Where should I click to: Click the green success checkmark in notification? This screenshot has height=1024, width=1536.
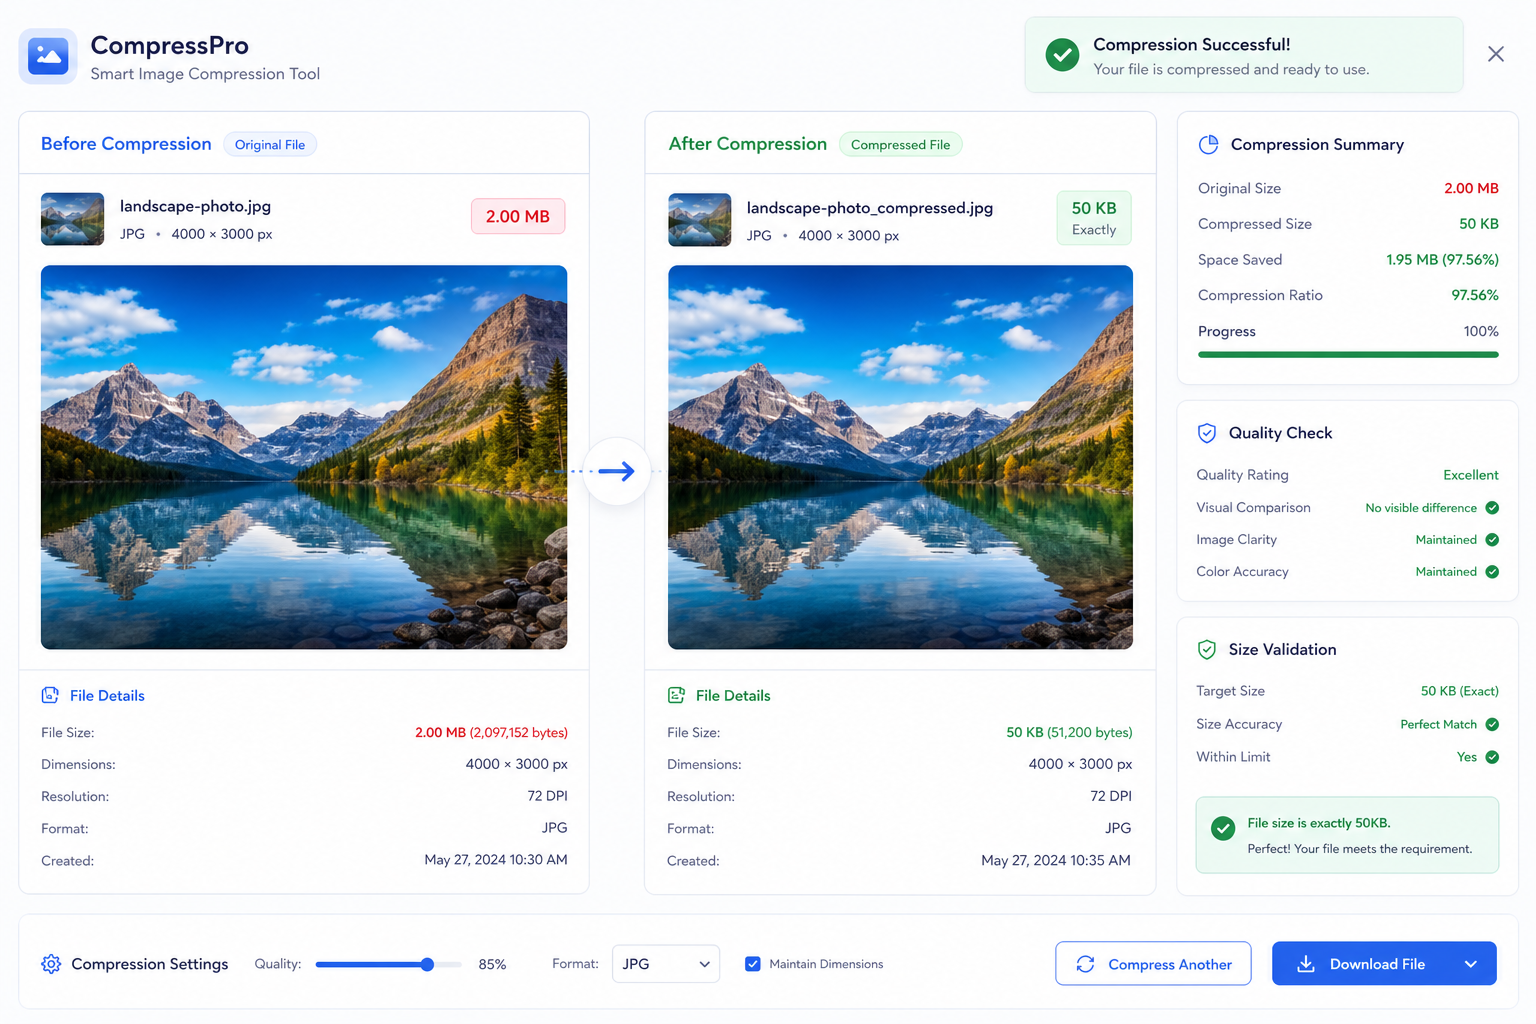tap(1062, 55)
